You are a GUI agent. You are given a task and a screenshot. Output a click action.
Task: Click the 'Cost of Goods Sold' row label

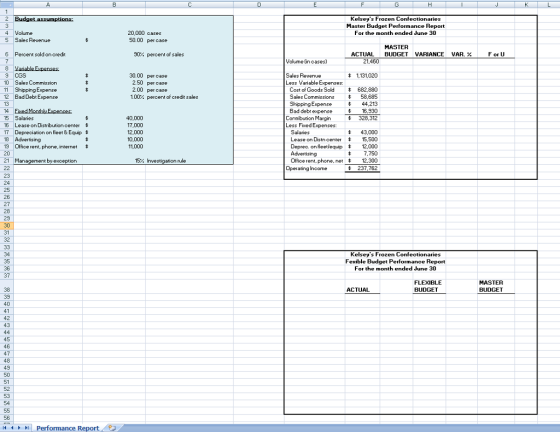pos(312,90)
